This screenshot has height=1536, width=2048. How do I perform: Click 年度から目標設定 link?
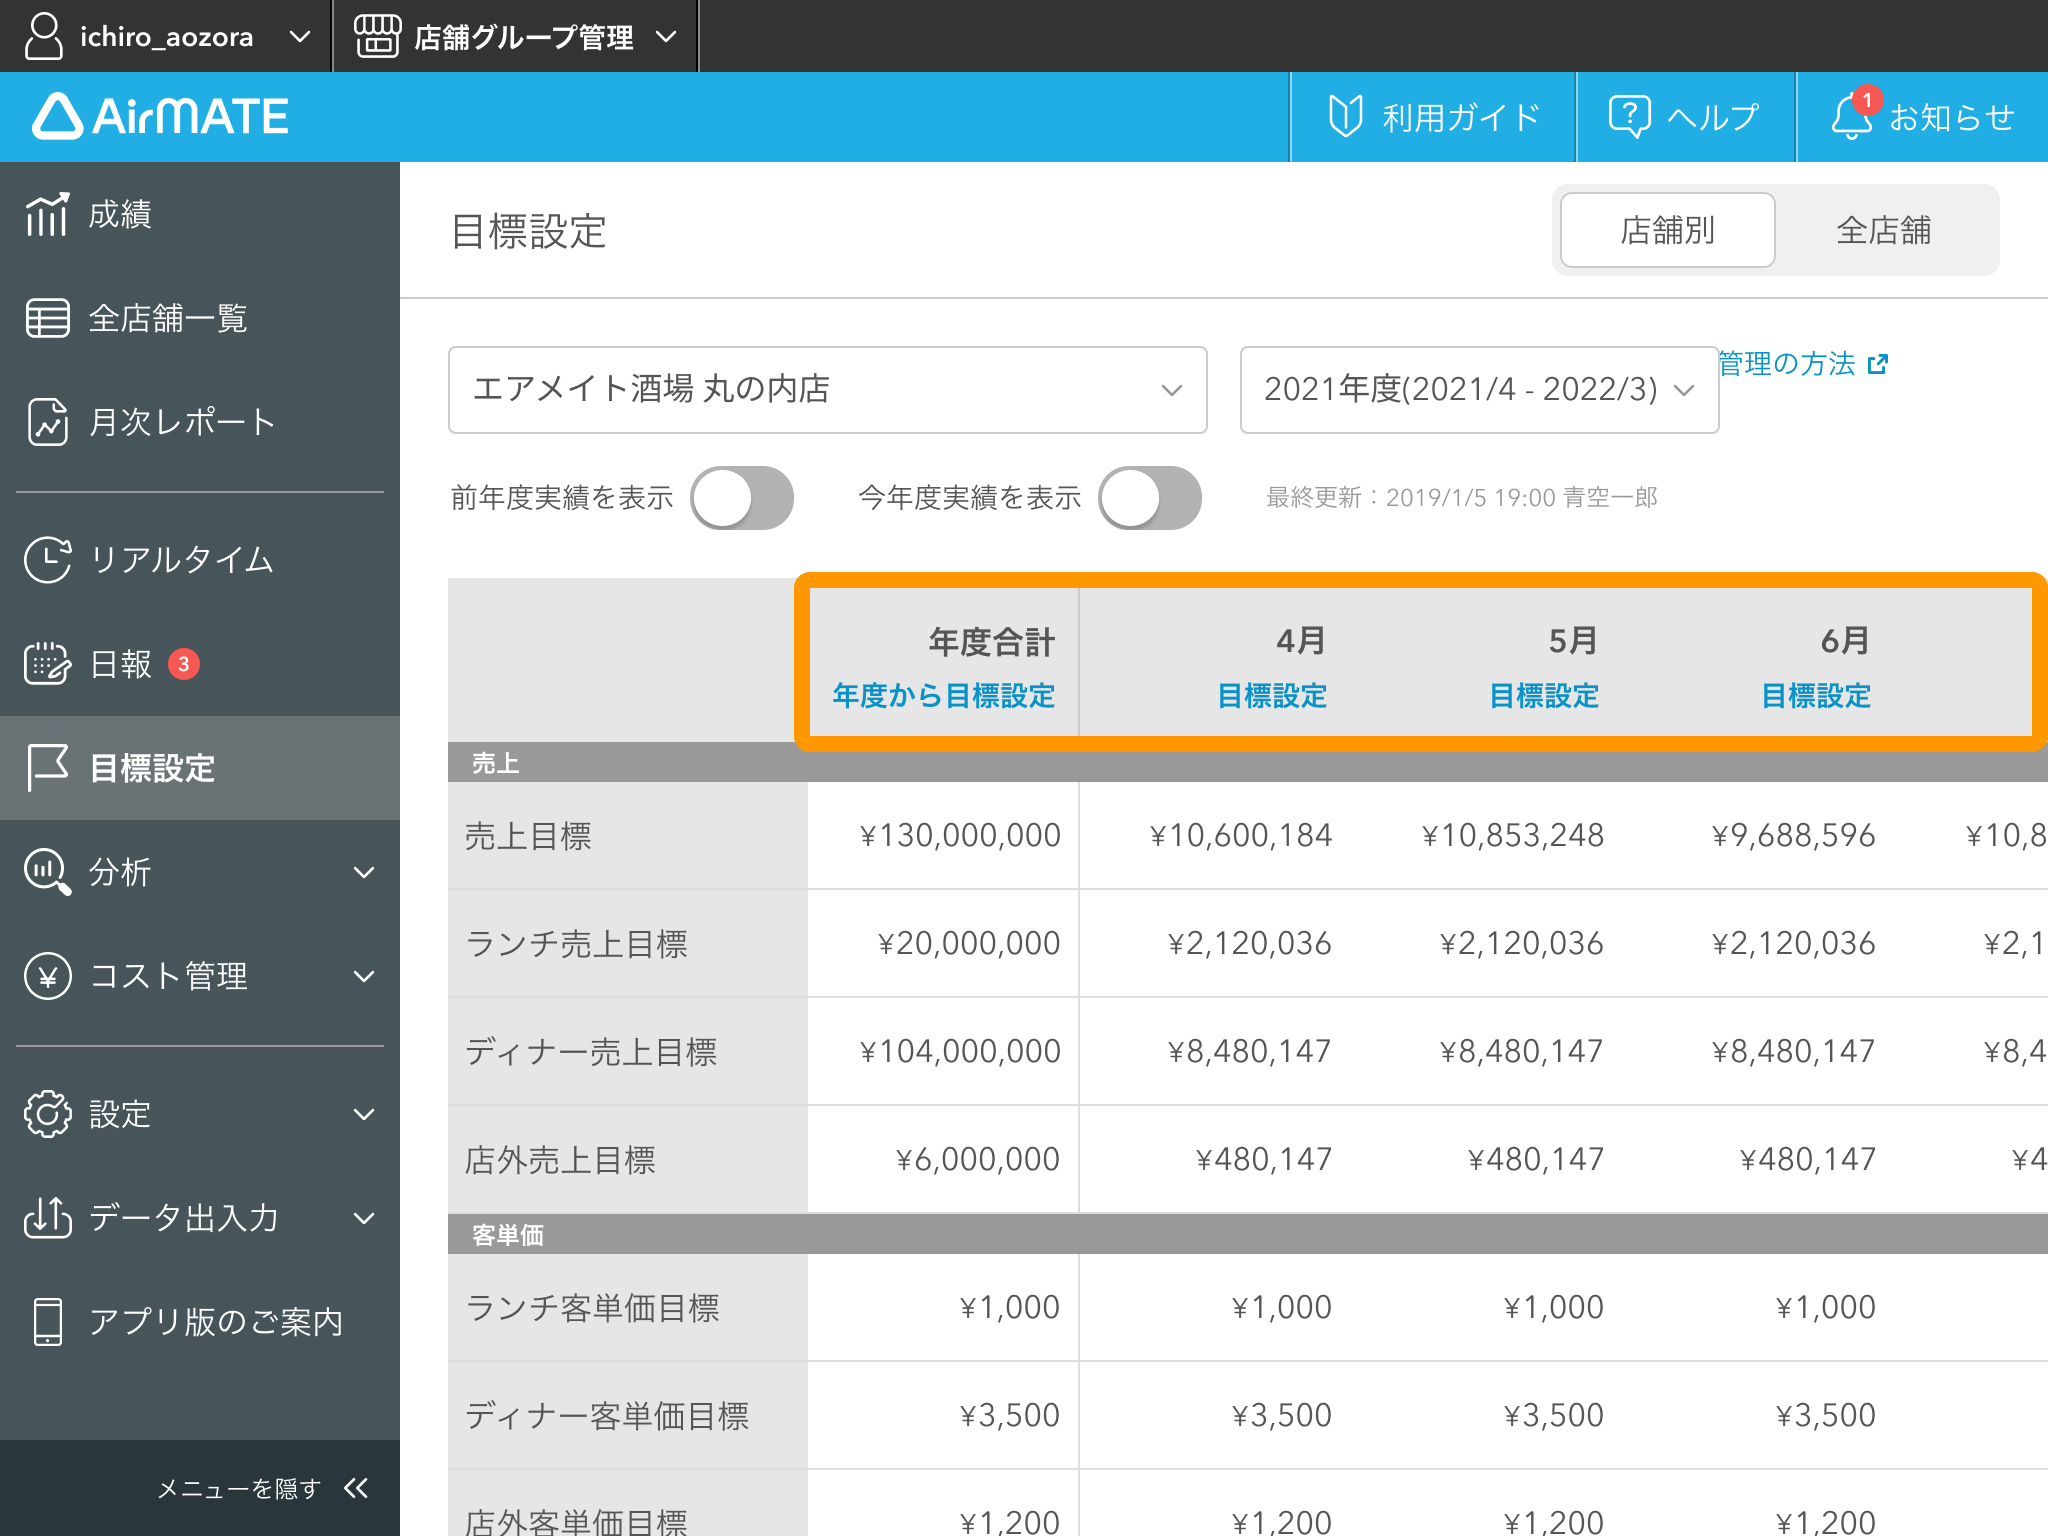pos(944,695)
